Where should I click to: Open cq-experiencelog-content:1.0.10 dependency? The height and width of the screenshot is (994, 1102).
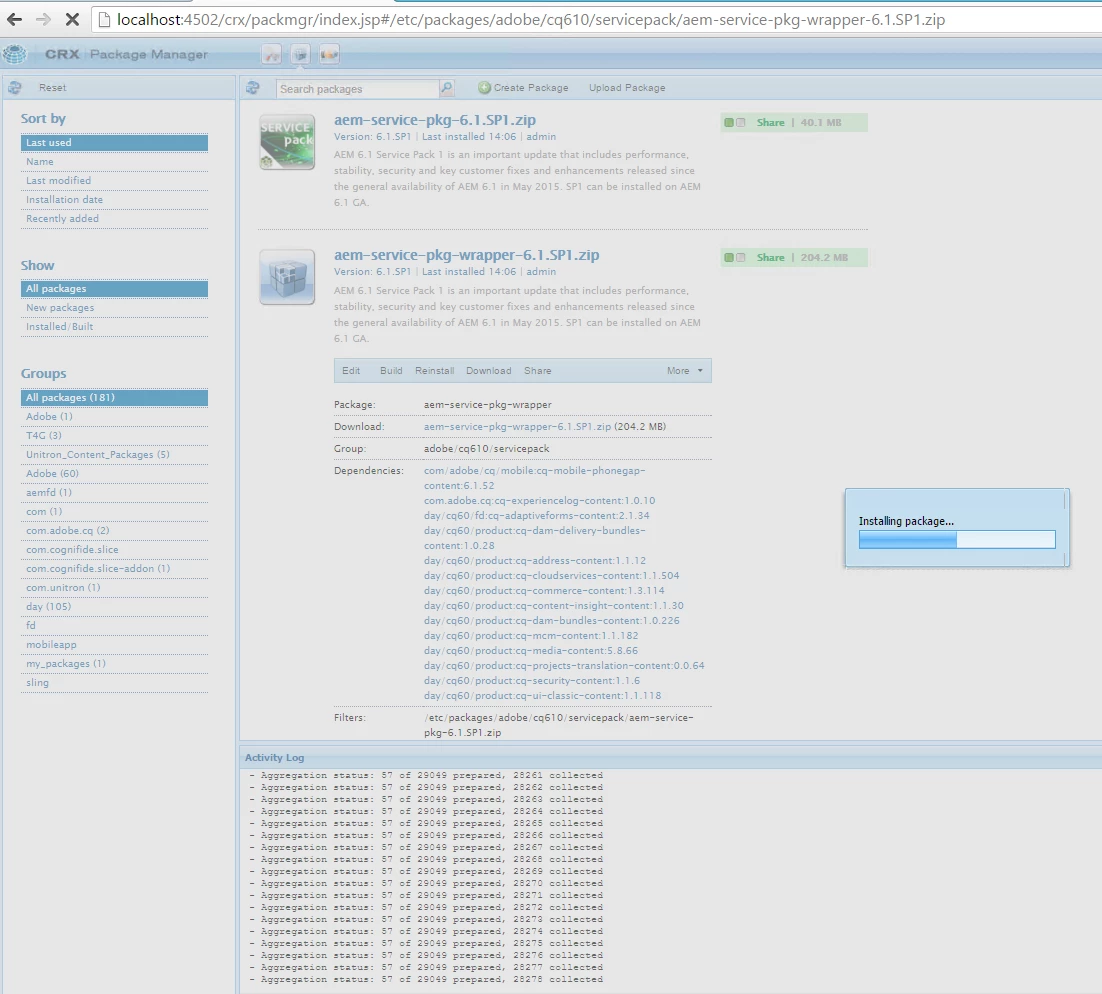(x=539, y=501)
